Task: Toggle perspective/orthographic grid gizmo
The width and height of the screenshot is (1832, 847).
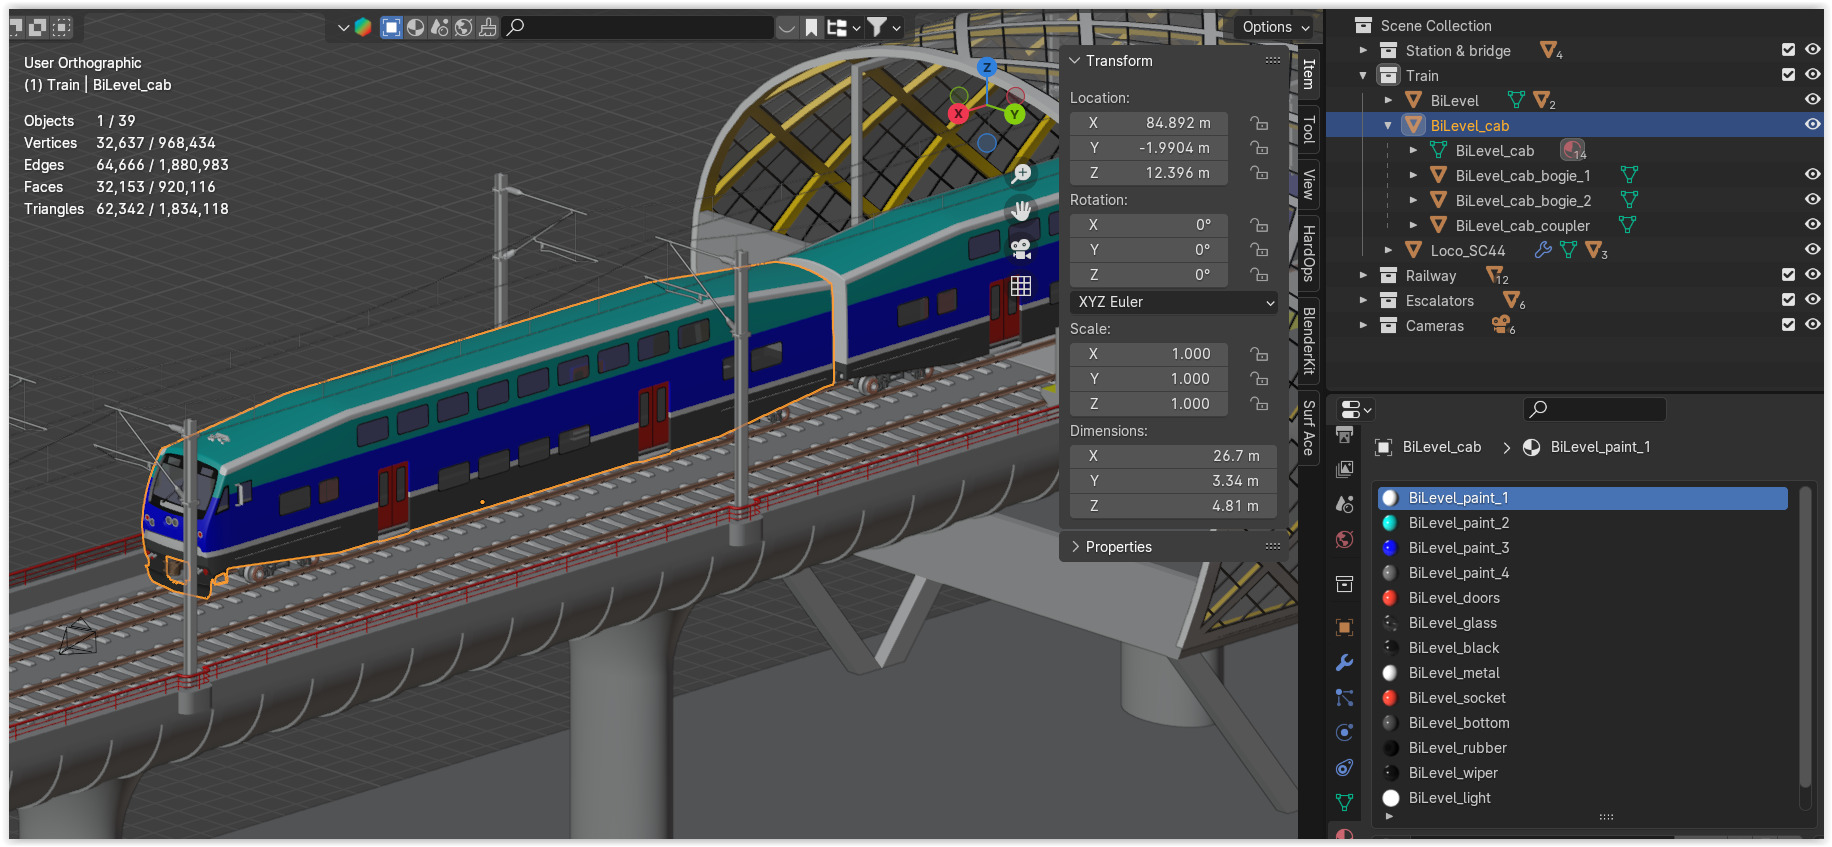Action: click(x=1021, y=286)
